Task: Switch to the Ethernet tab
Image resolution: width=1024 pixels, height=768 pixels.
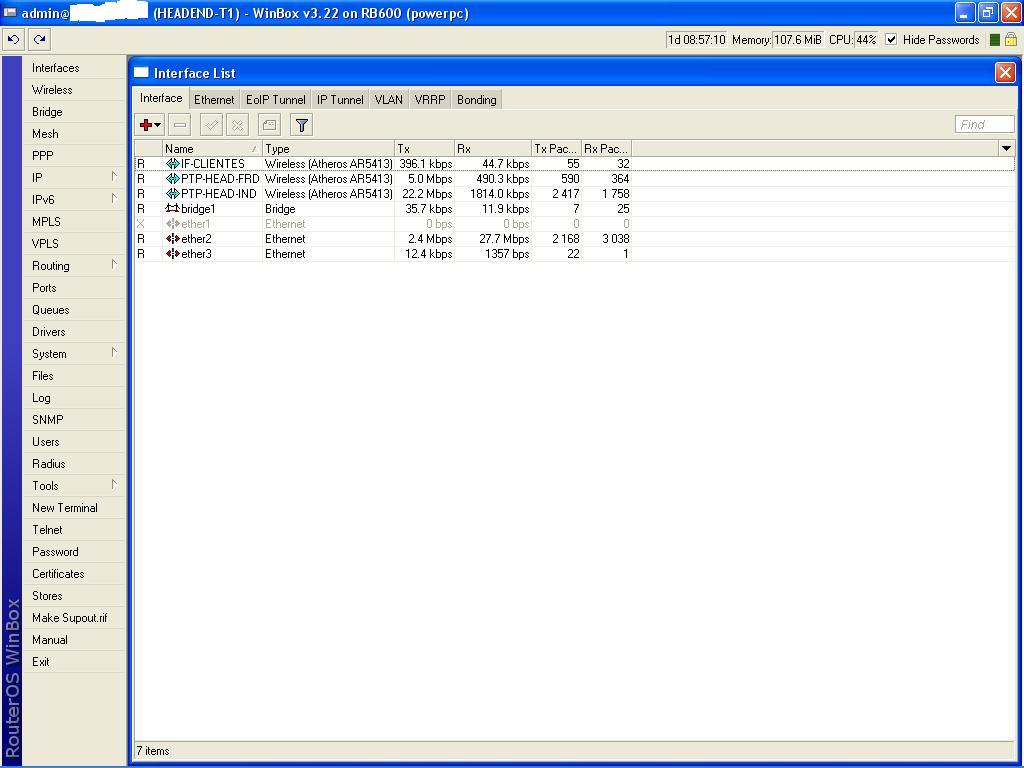Action: click(214, 99)
